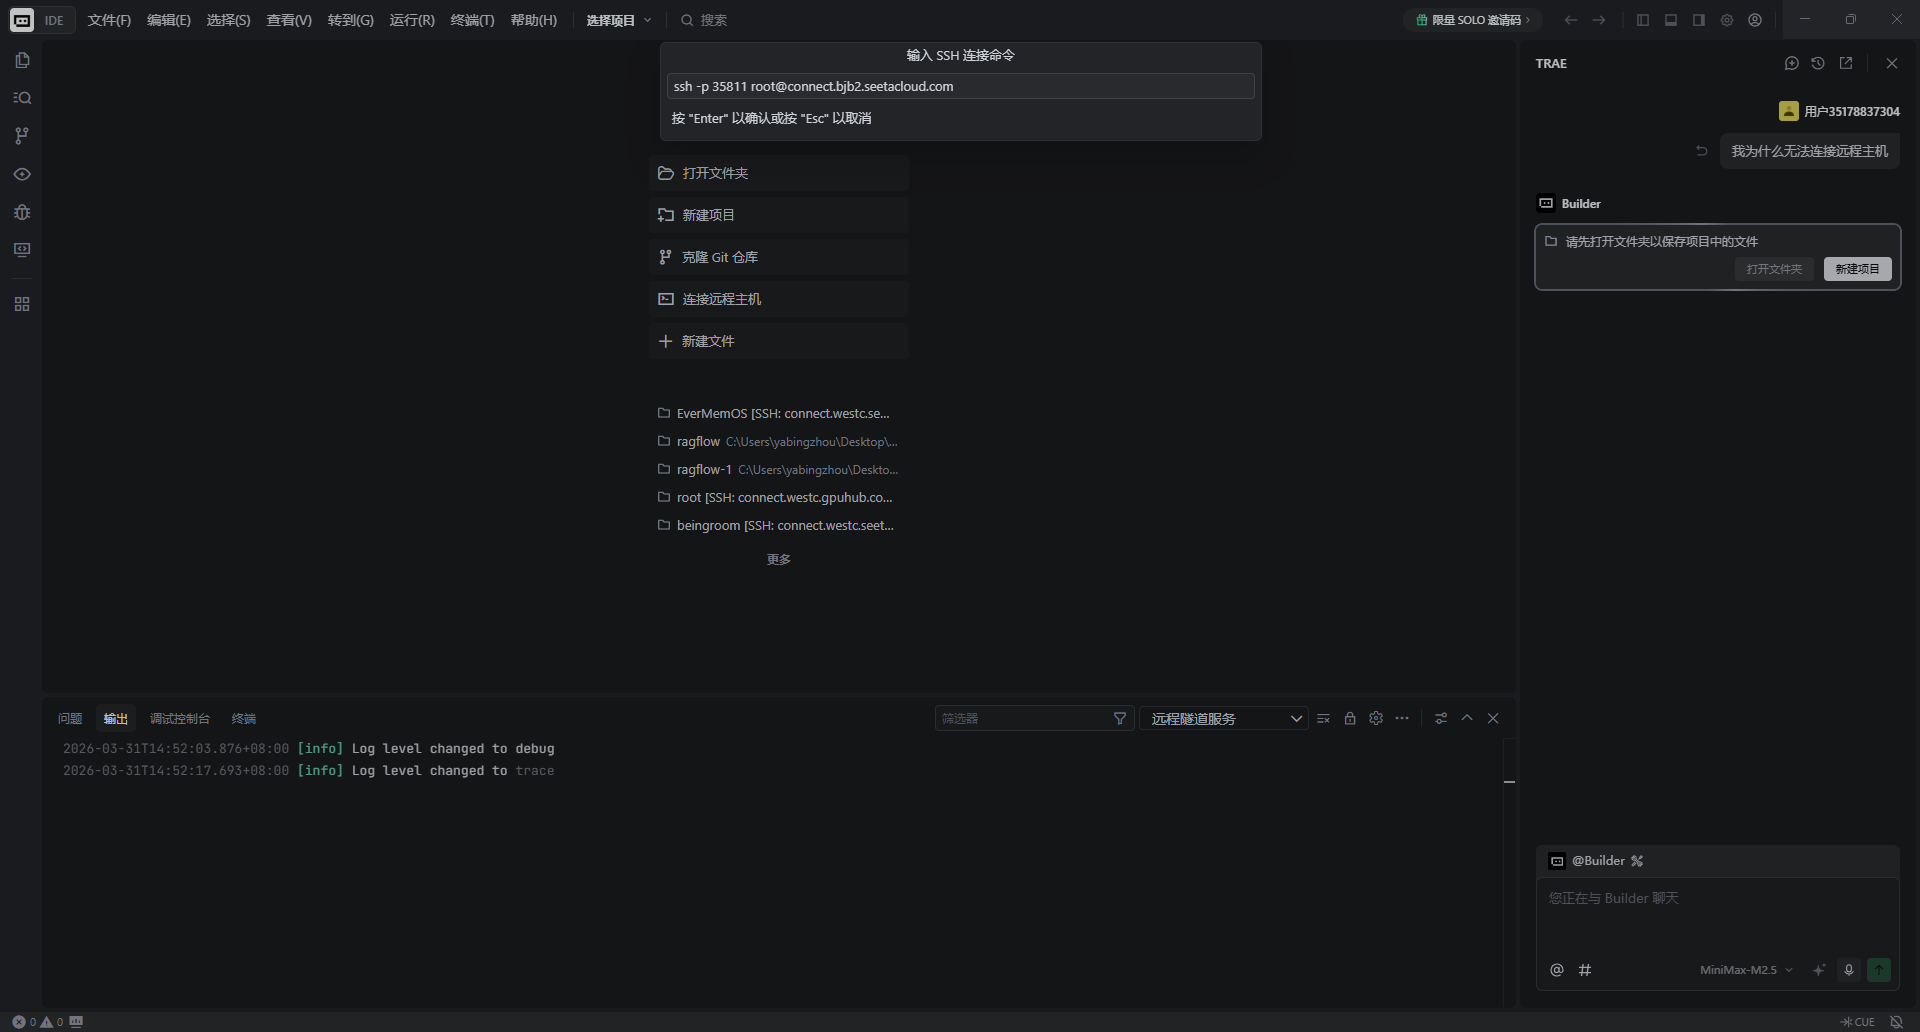This screenshot has height=1032, width=1920.
Task: Toggle the left primary sidebar layout
Action: click(x=1642, y=20)
